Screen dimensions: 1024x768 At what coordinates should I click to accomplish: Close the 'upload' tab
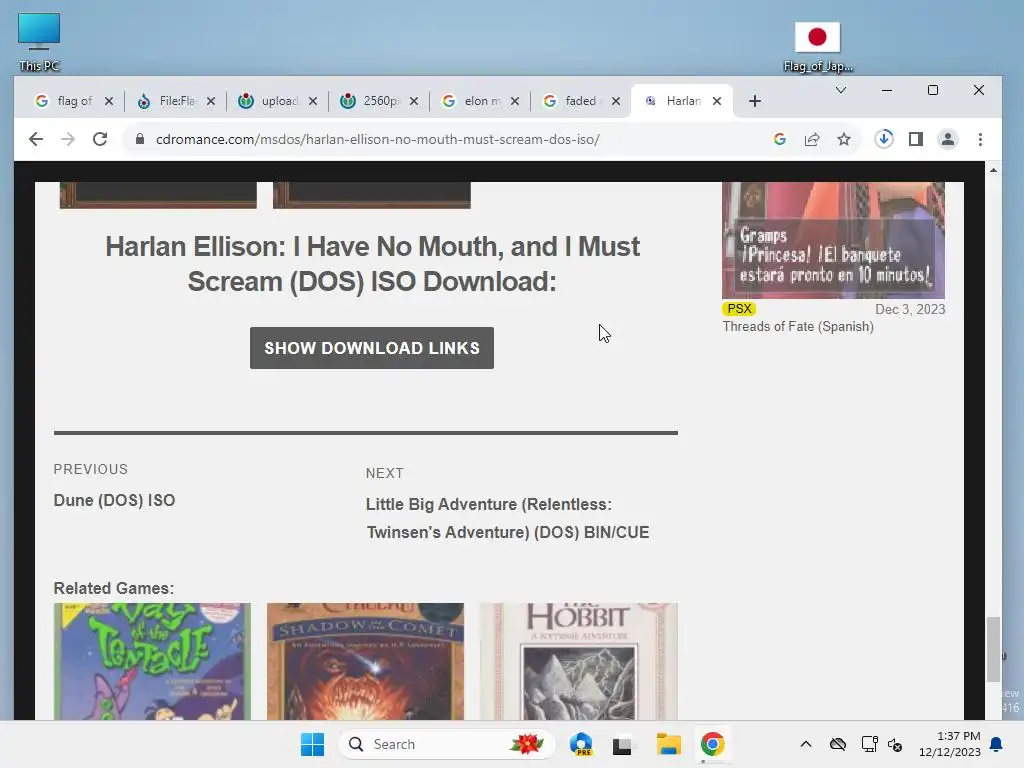click(313, 101)
